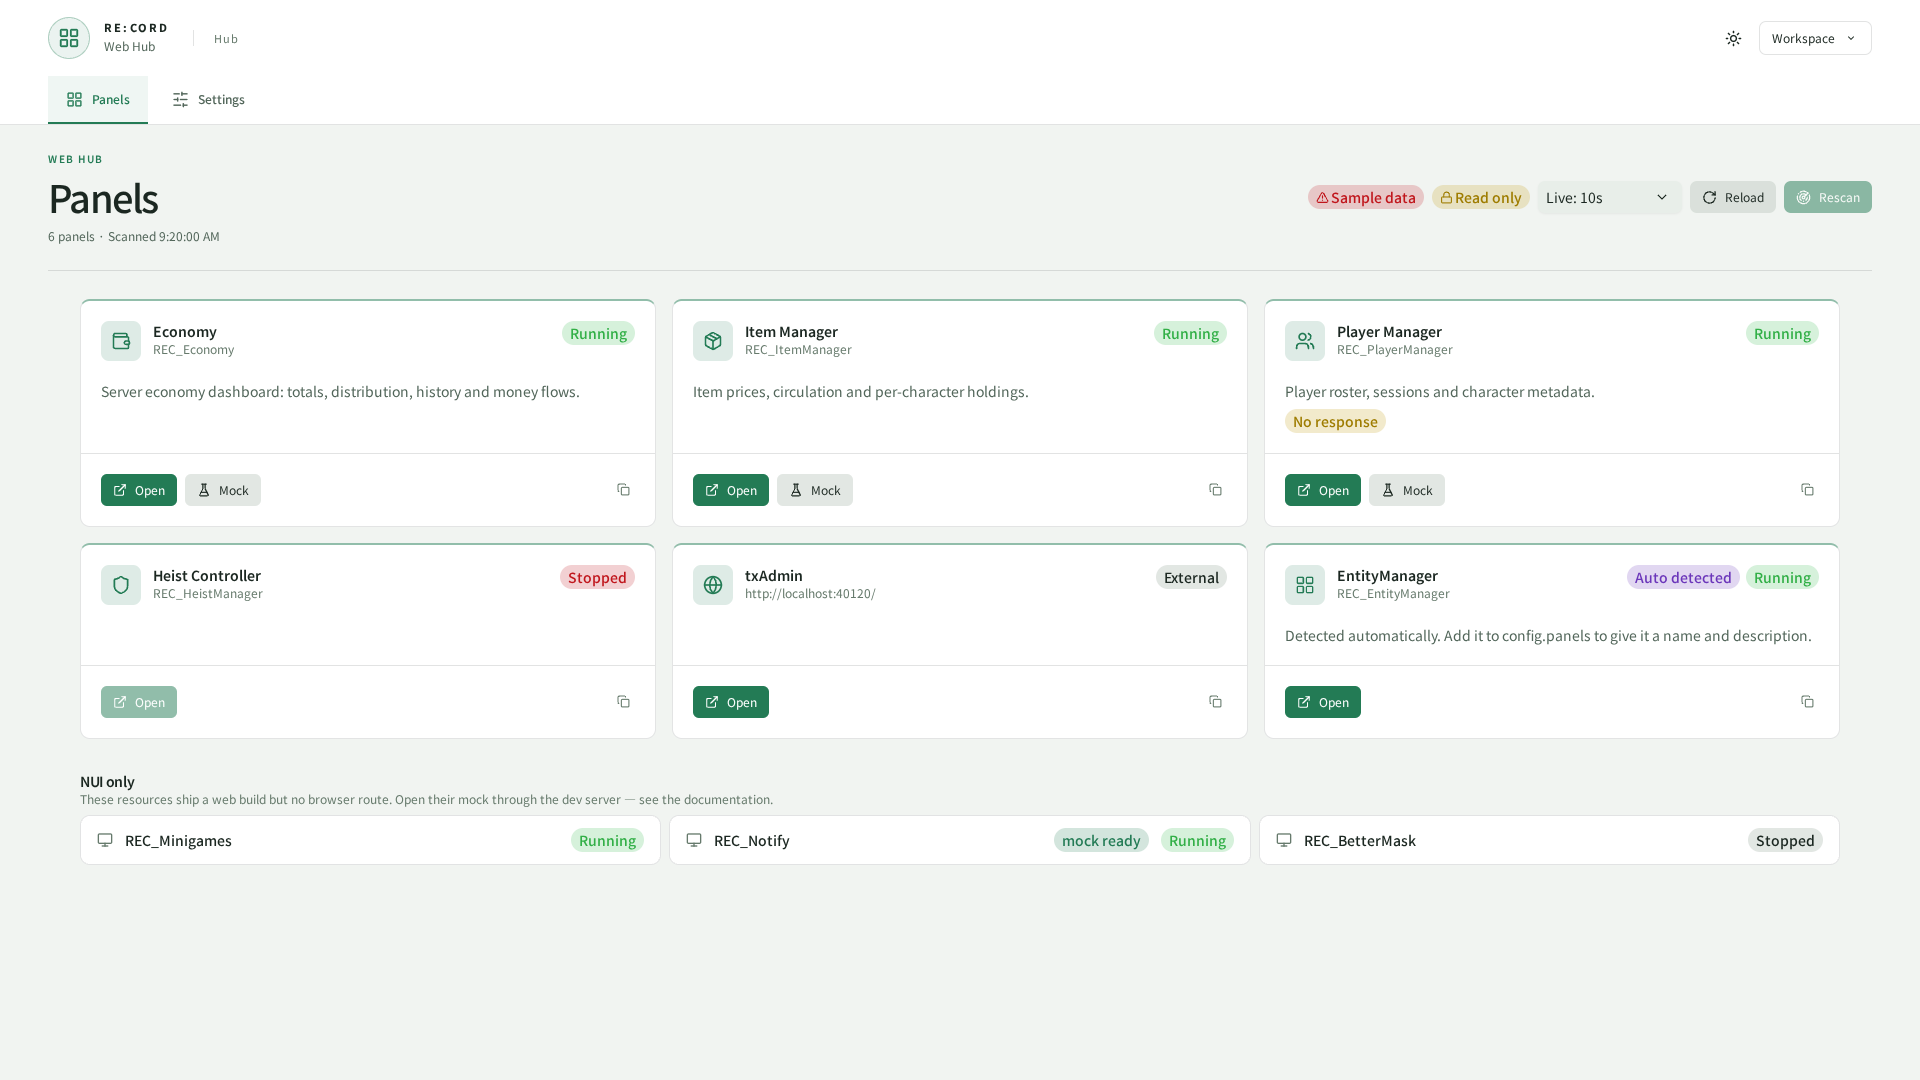Copy the txAdmin link icon
1920x1080 pixels.
click(x=1215, y=702)
